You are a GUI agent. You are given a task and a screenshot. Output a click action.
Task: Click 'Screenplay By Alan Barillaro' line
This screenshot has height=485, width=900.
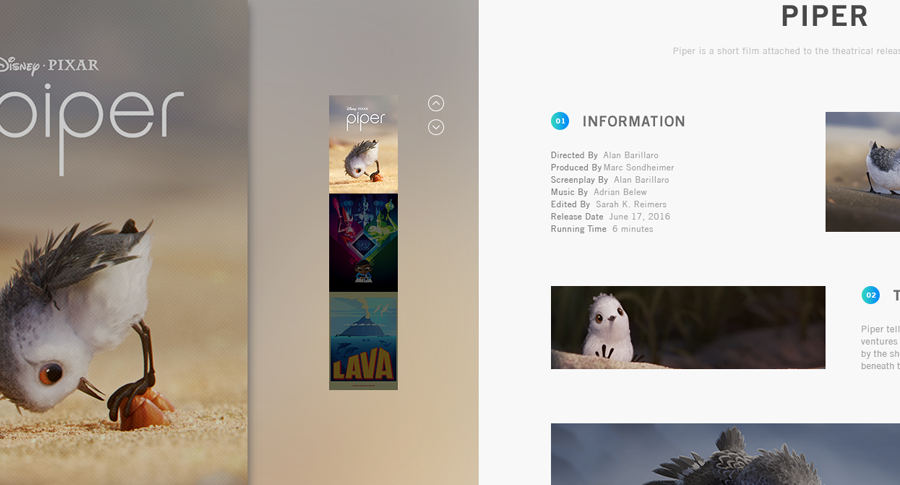[610, 180]
